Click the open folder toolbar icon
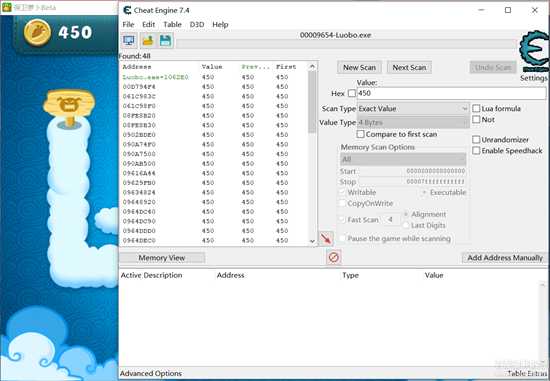 (x=148, y=41)
